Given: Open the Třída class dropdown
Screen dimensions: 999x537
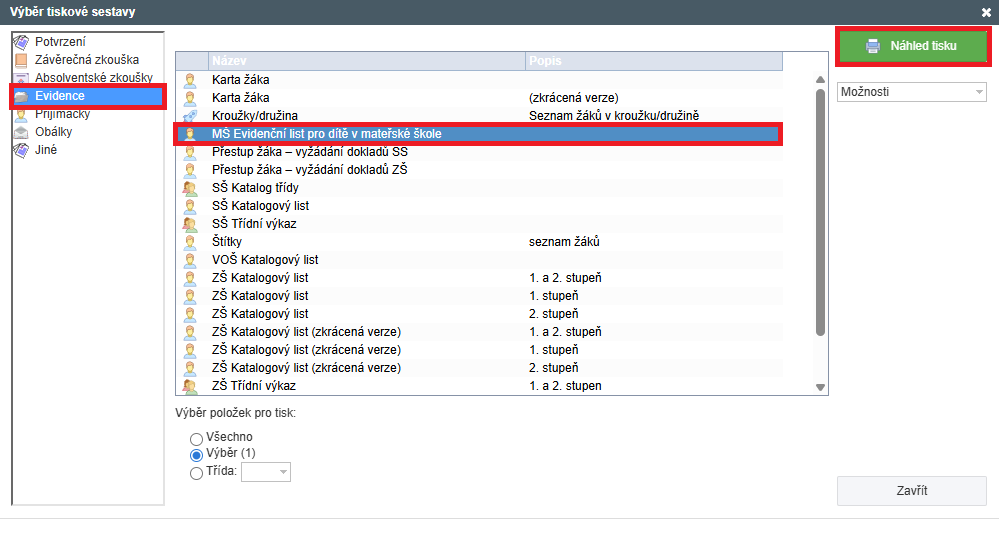Looking at the screenshot, I should 266,472.
